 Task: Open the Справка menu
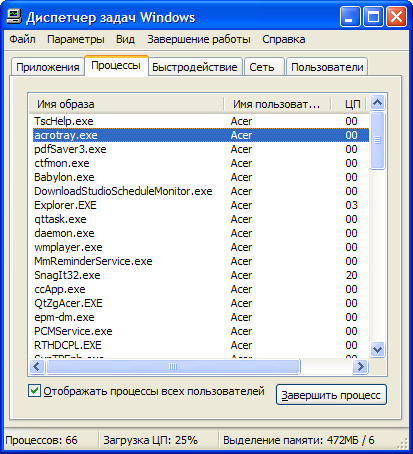click(284, 39)
